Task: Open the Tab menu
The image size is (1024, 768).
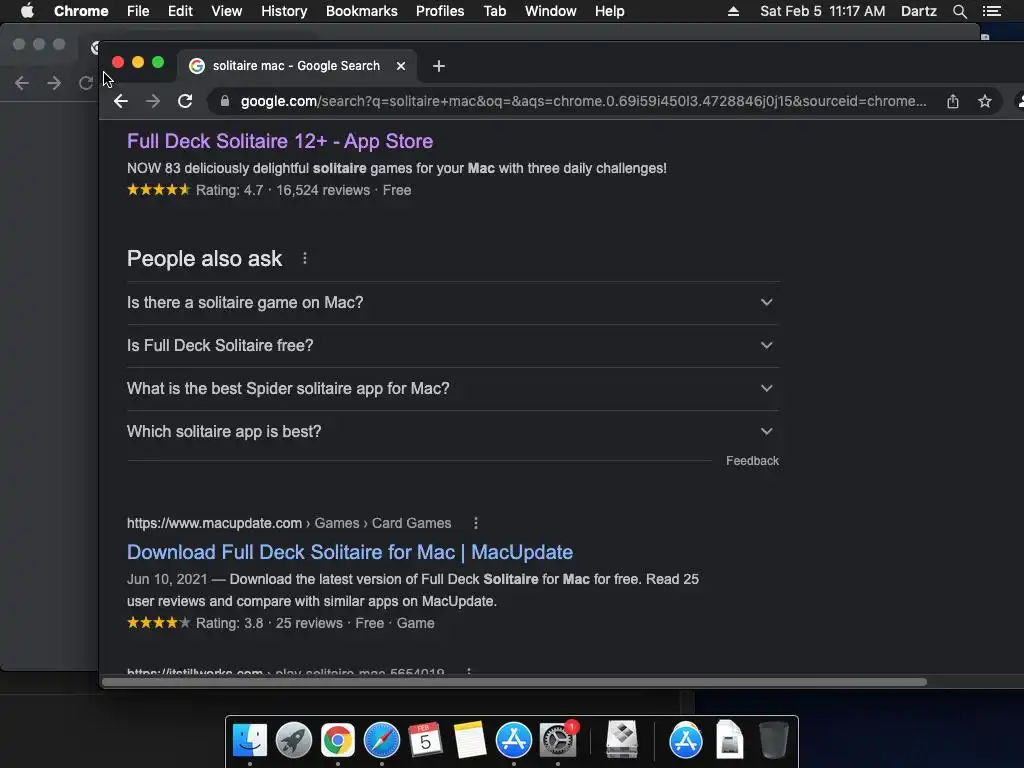Action: pyautogui.click(x=494, y=11)
